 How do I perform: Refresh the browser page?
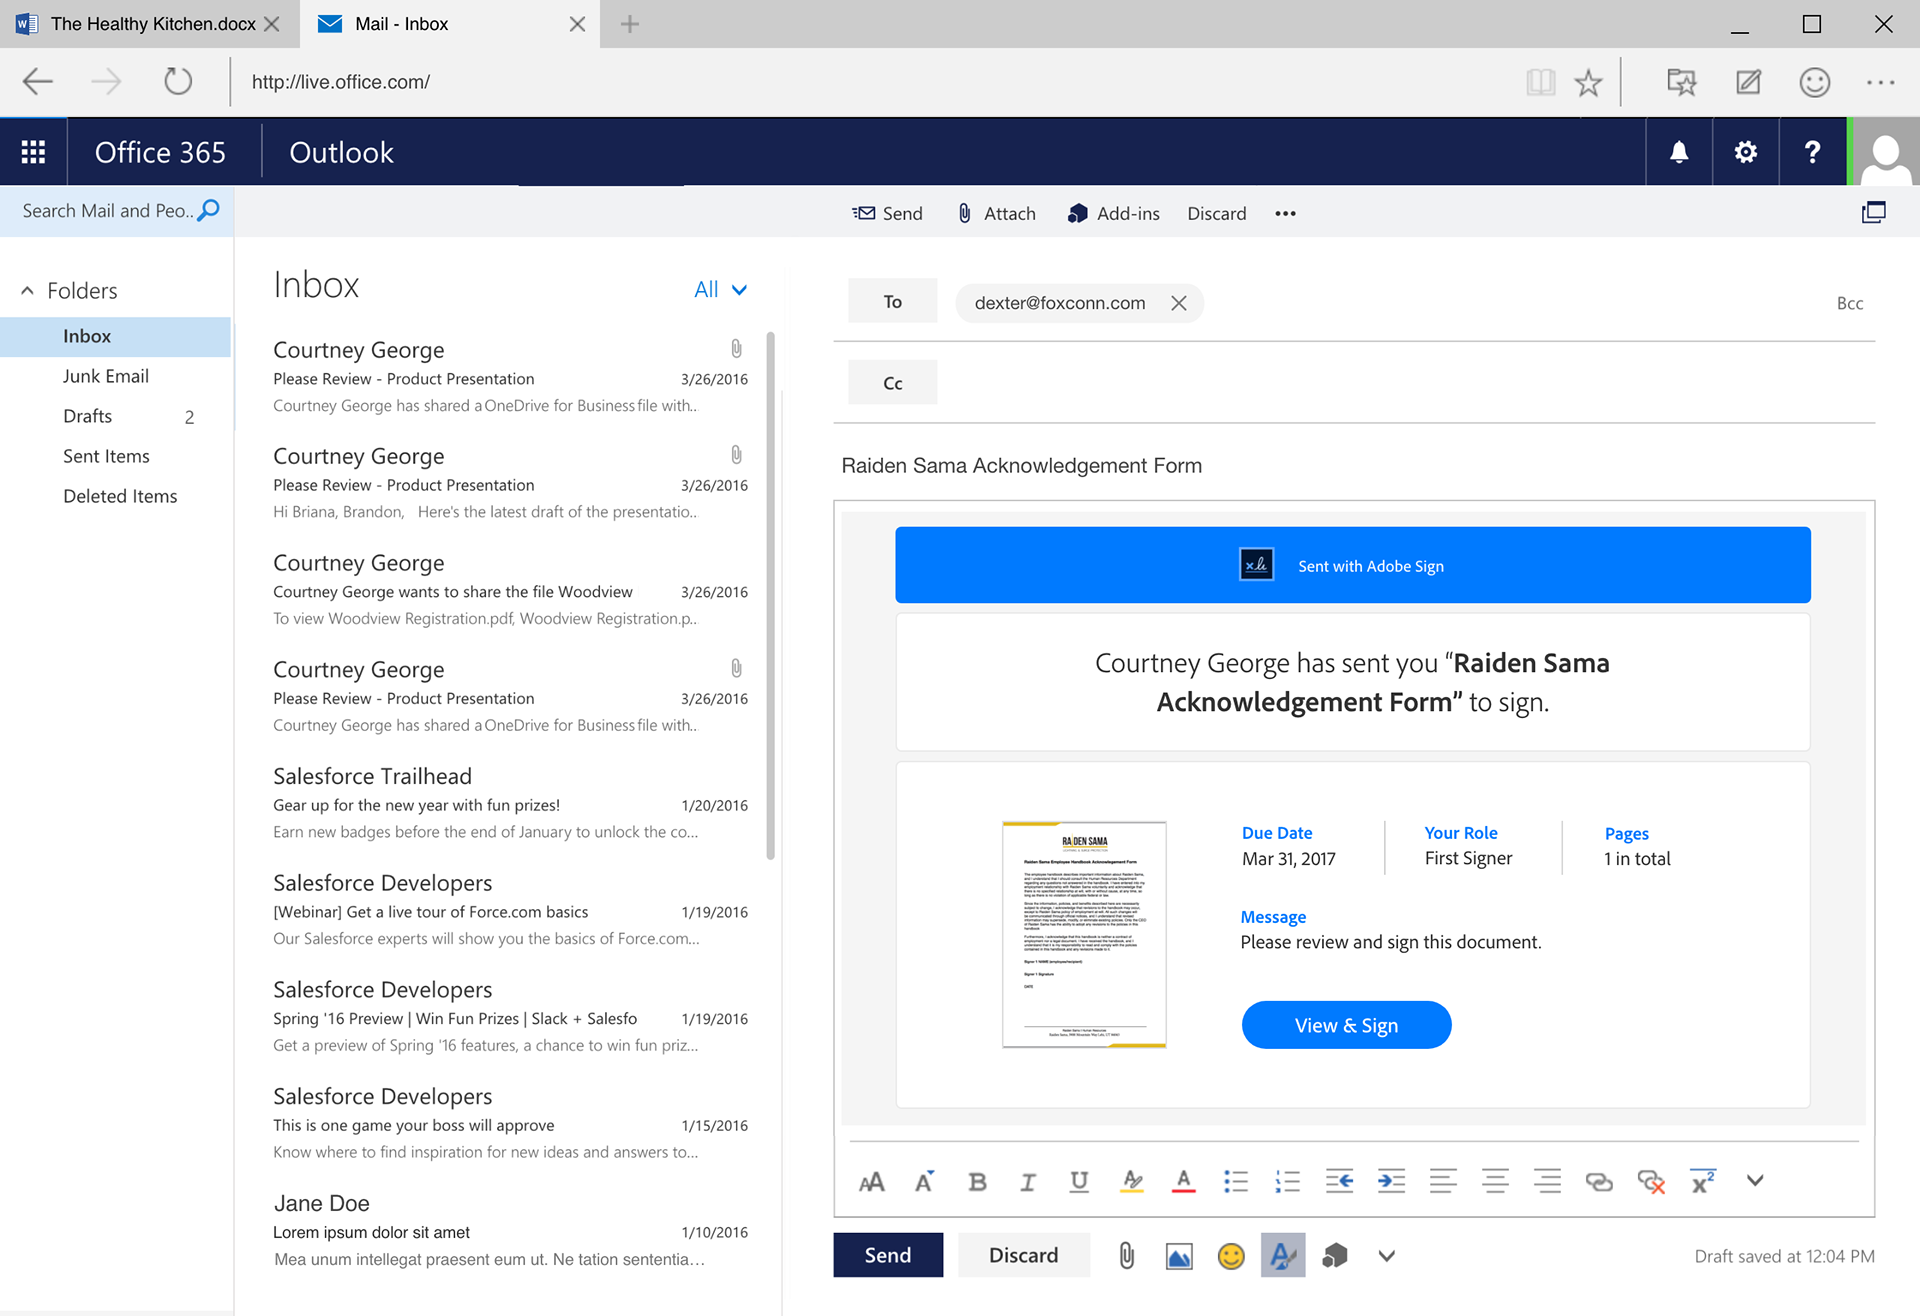coord(177,81)
